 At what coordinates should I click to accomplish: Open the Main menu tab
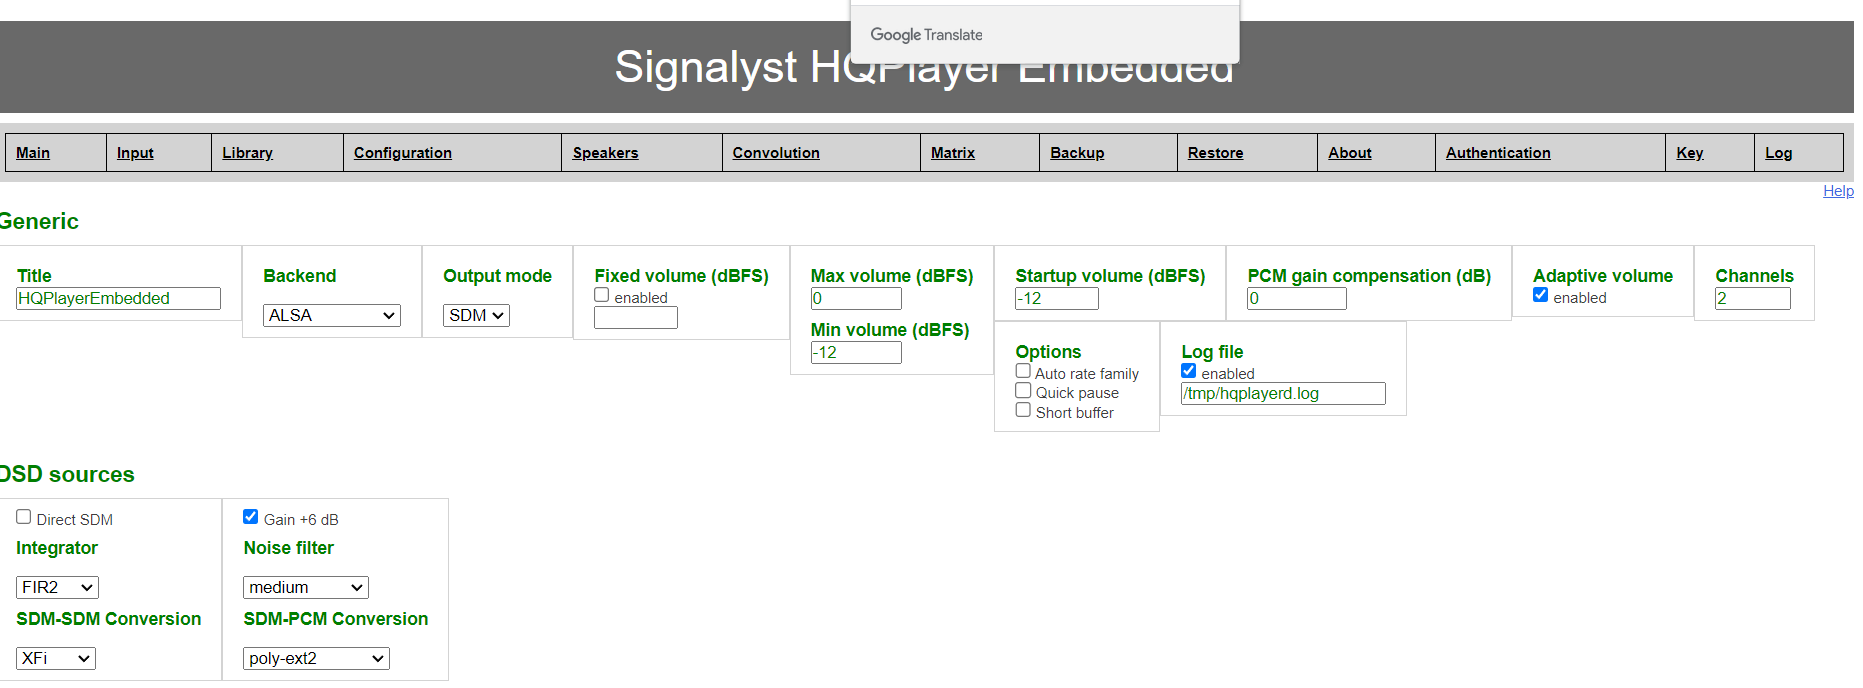click(33, 153)
